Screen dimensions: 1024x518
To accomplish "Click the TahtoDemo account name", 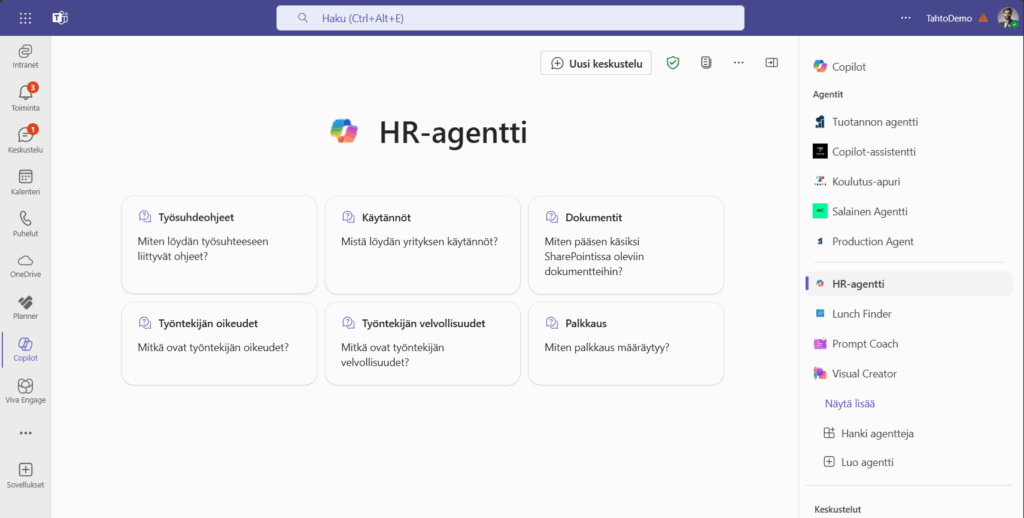I will tap(948, 18).
